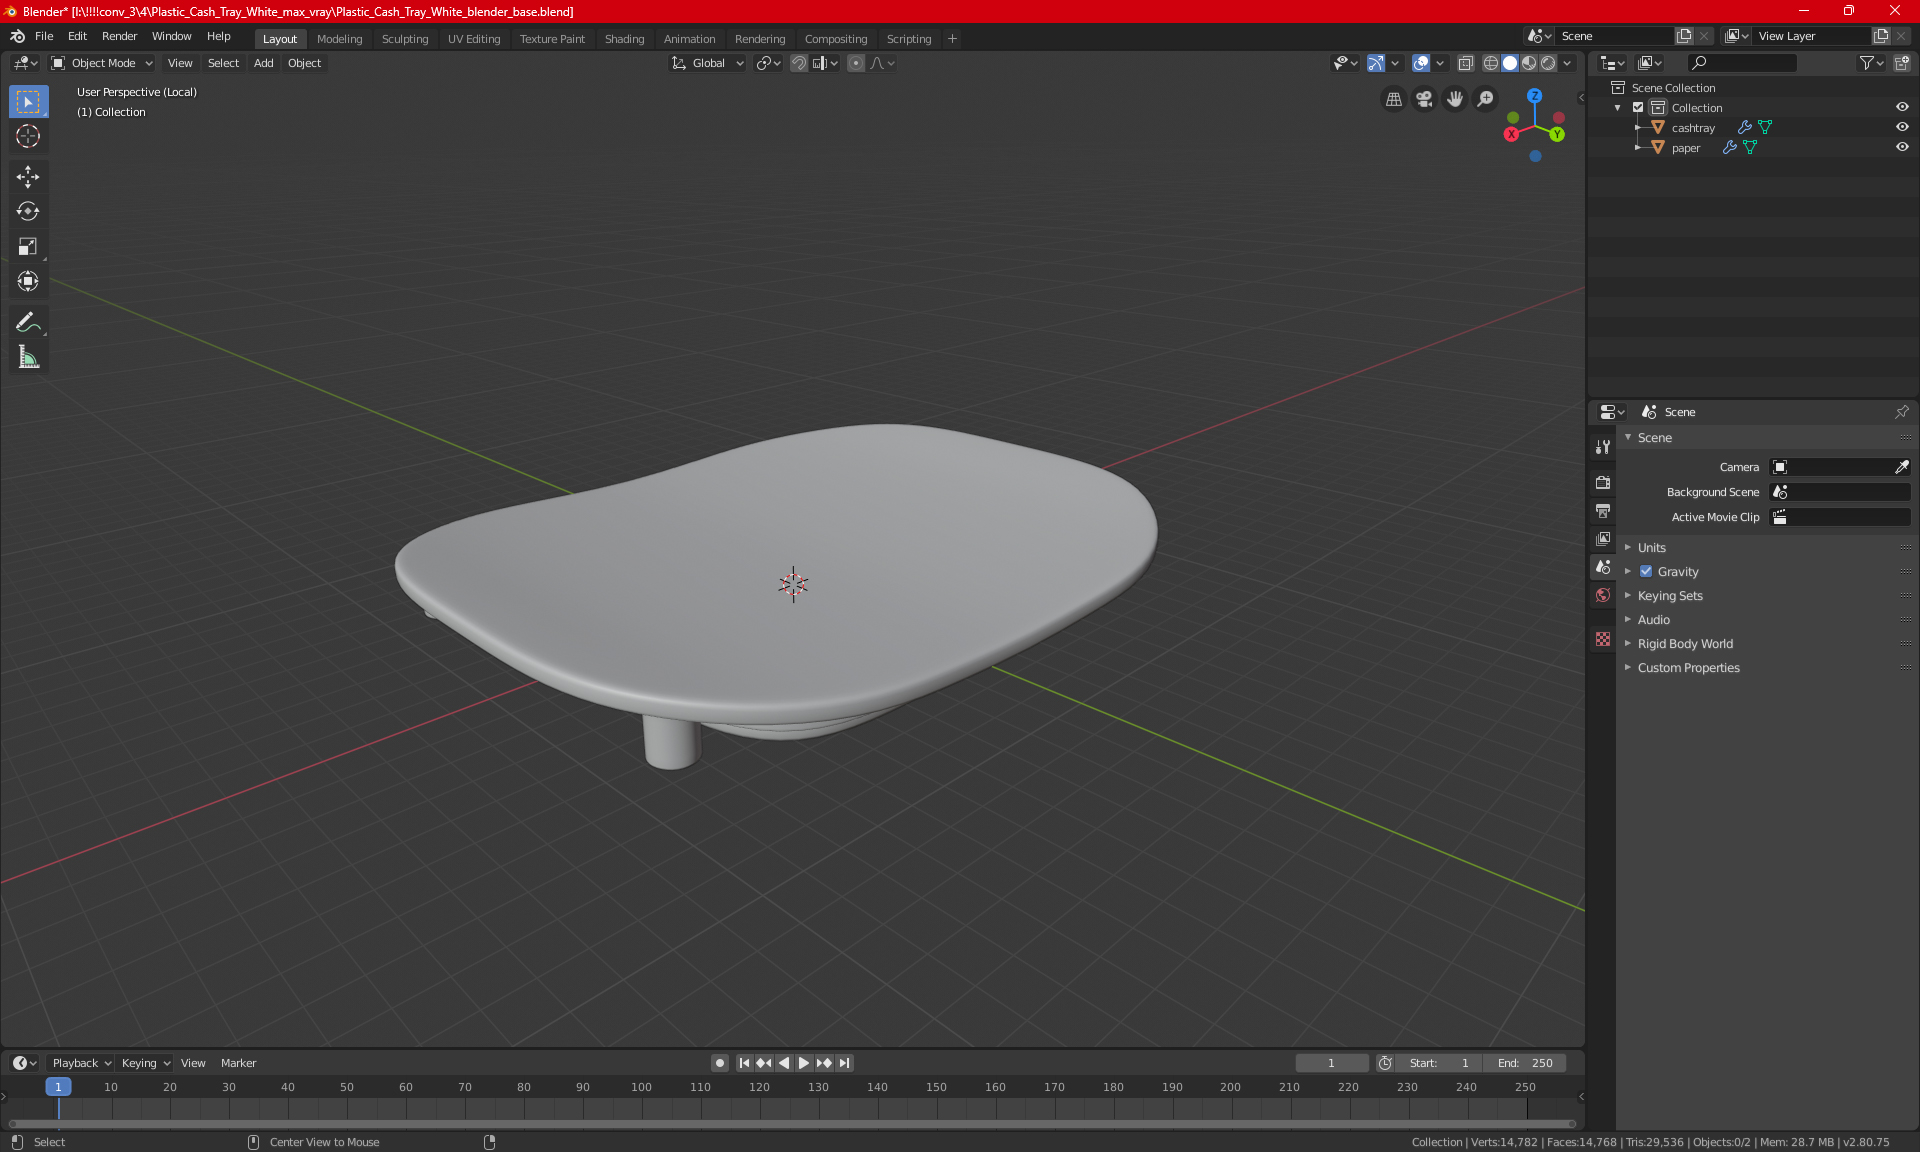Expand the Rigid Body World panel
Screen dimensions: 1920x1152
[x=1685, y=644]
